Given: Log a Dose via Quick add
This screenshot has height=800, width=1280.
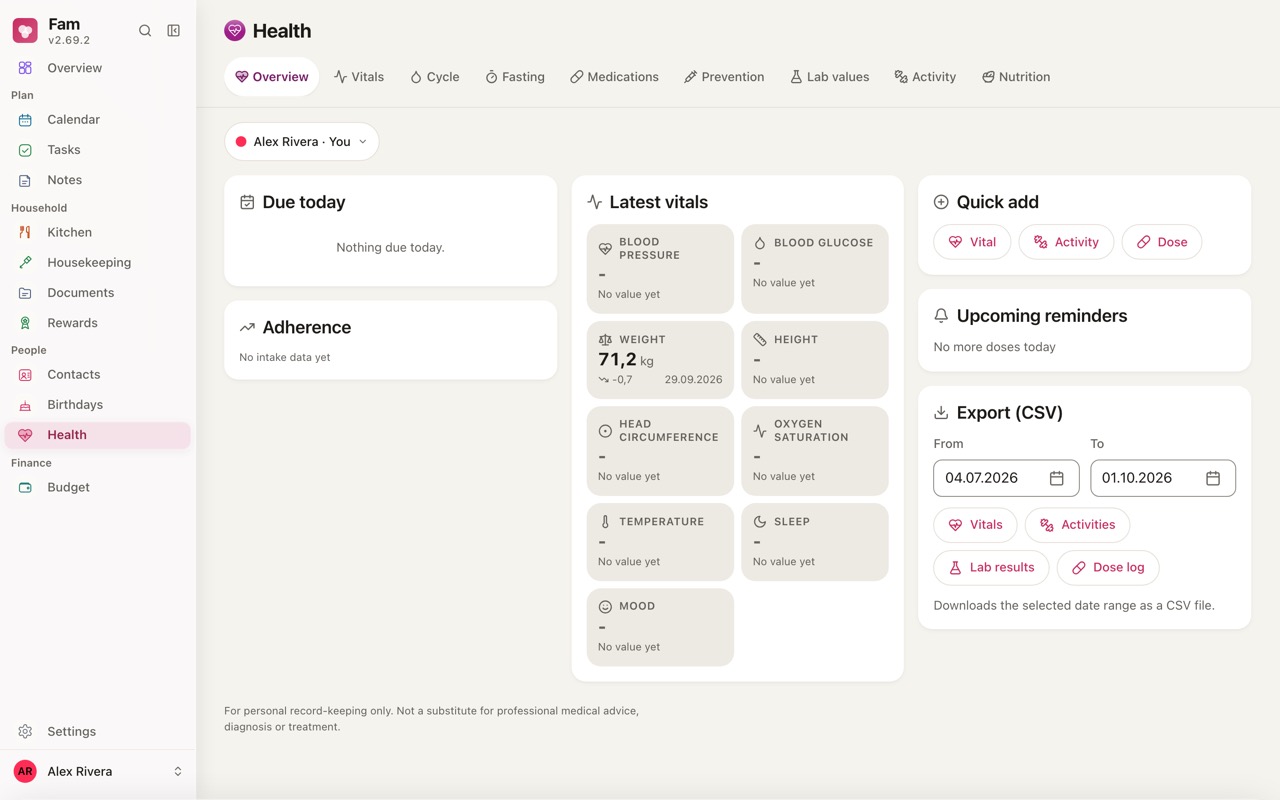Looking at the screenshot, I should (1162, 242).
